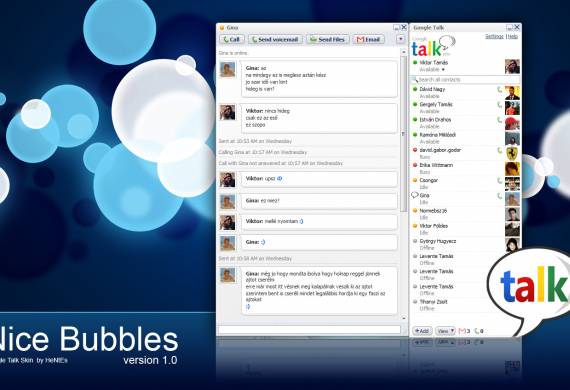This screenshot has height=390, width=570.
Task: Select the Tihanyi Zsolt contact name
Action: pos(433,302)
